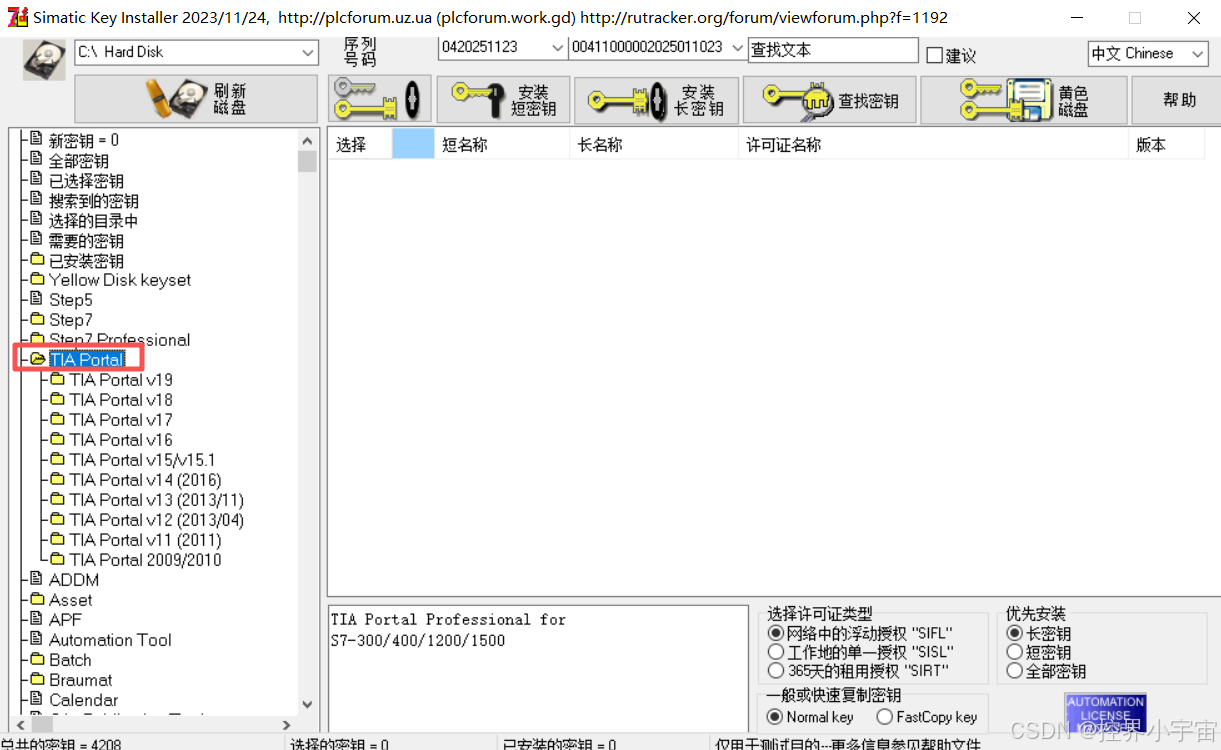Click the Step7 folder icon
1221x750 pixels.
pyautogui.click(x=37, y=319)
